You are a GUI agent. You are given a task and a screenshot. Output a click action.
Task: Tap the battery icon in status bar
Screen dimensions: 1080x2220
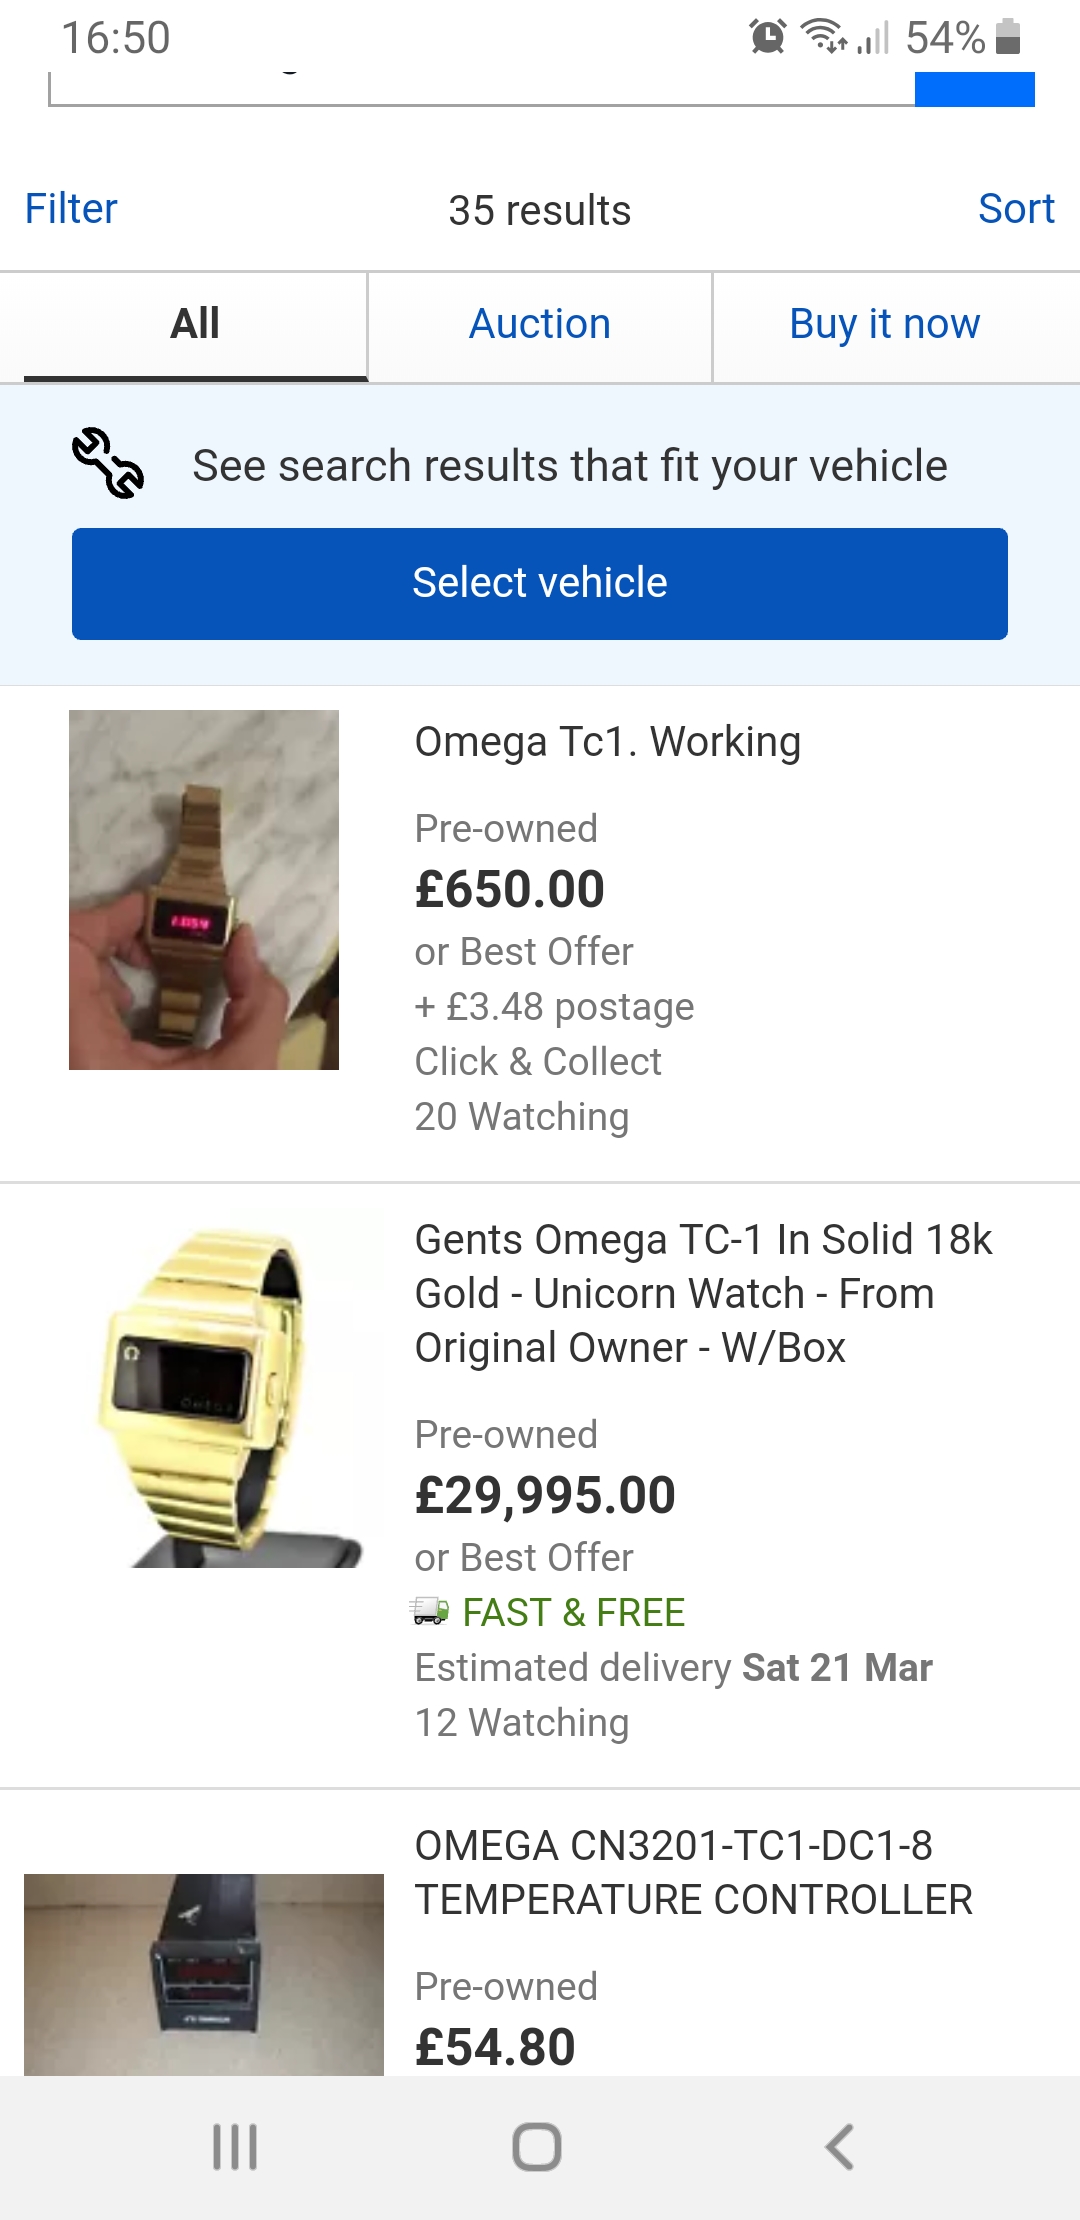(x=1008, y=37)
